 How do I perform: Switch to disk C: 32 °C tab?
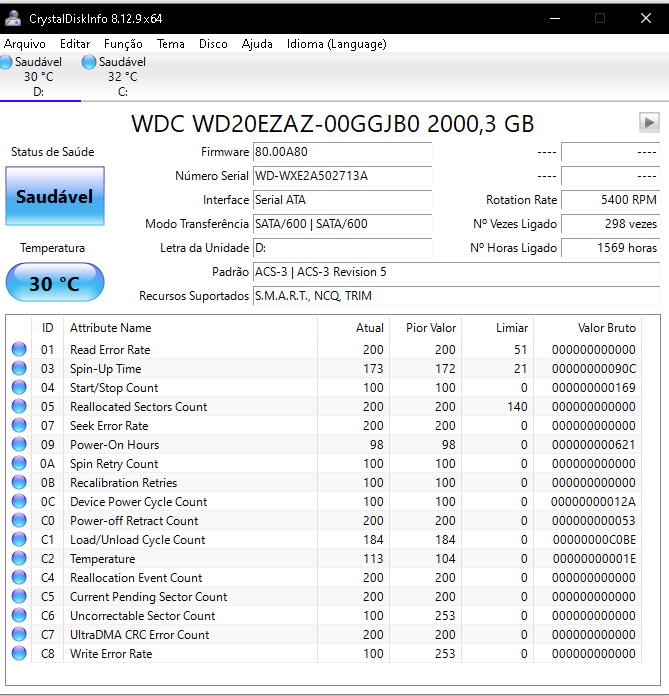(122, 77)
